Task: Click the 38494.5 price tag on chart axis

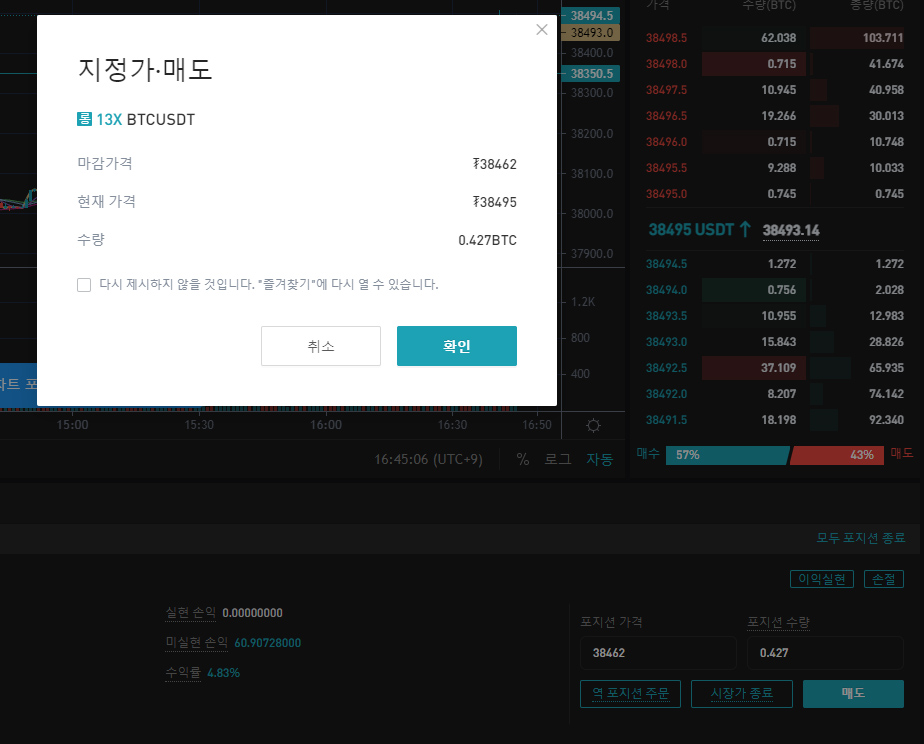Action: pos(590,15)
